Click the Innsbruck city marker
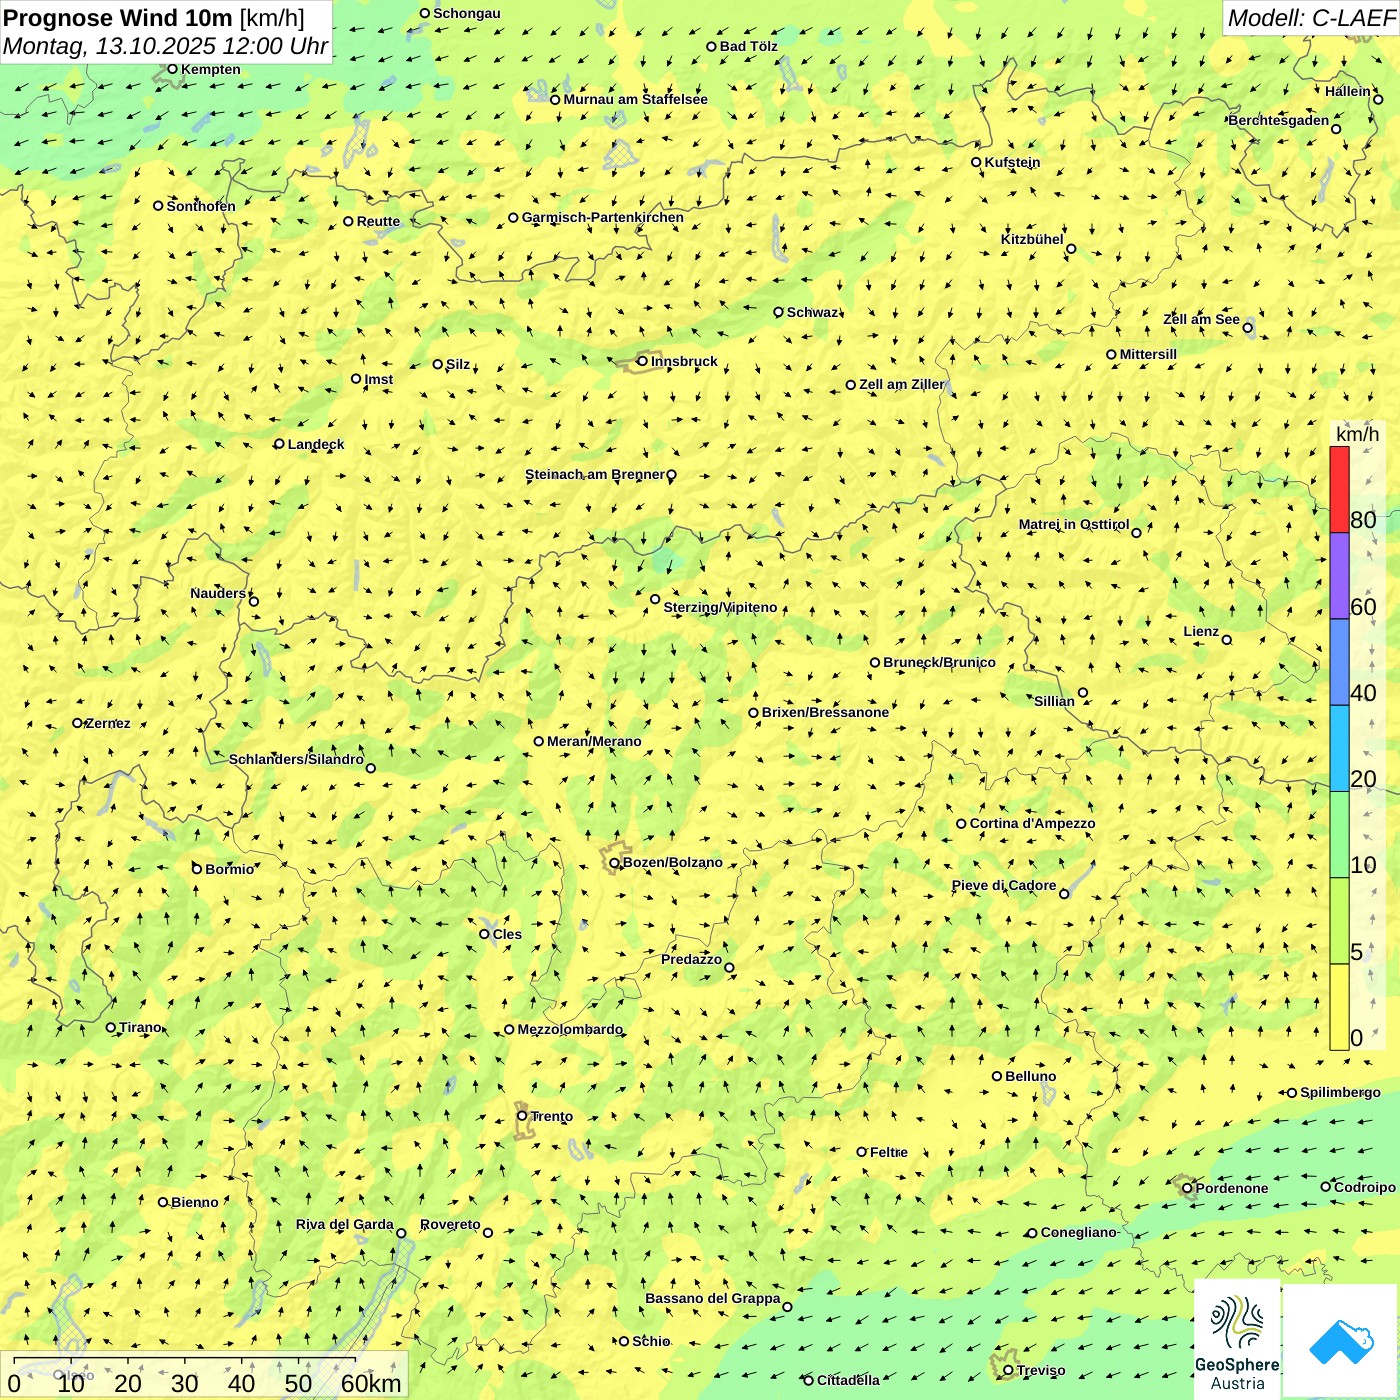This screenshot has width=1400, height=1400. click(642, 361)
